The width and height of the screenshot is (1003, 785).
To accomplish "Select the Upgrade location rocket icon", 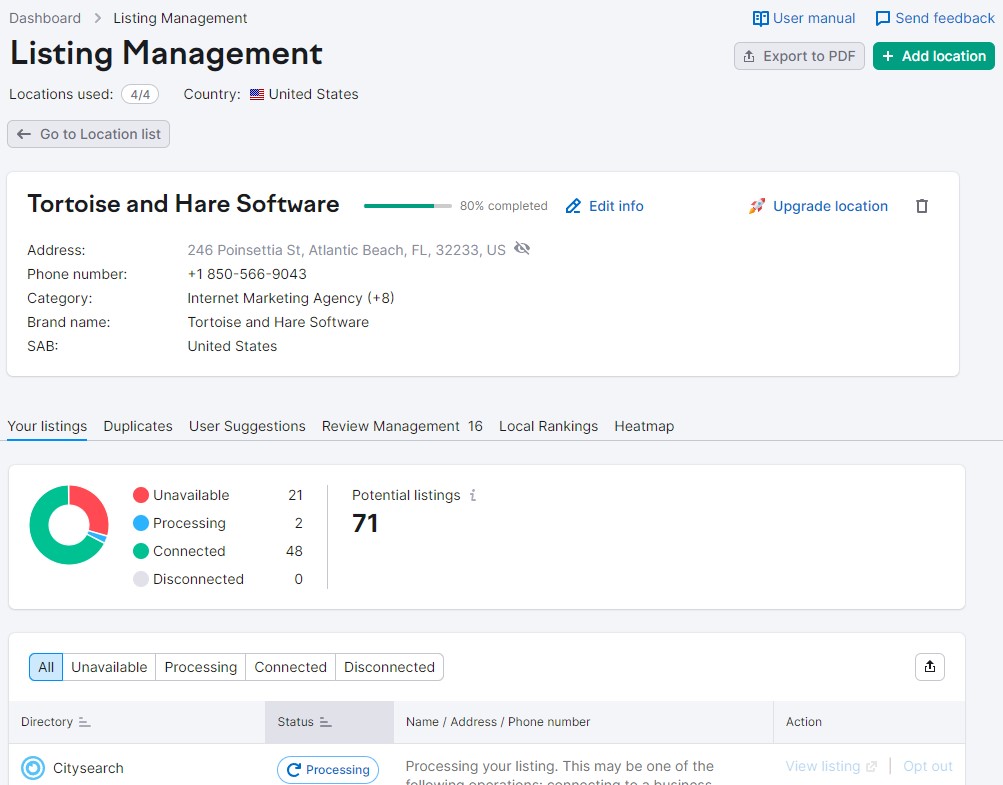I will coord(756,206).
